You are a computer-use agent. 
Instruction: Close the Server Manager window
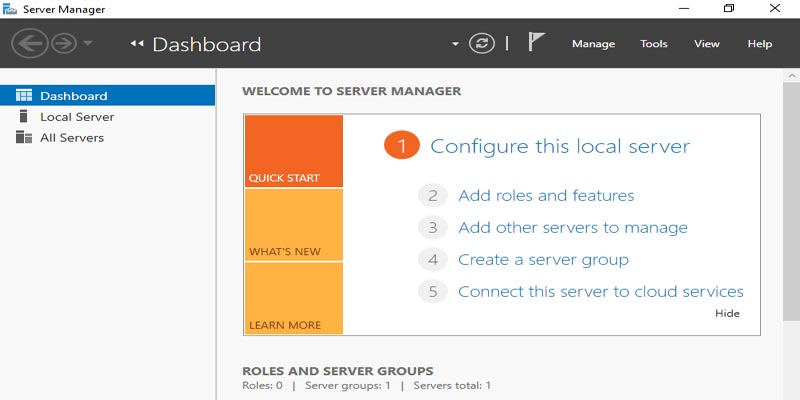tap(774, 9)
